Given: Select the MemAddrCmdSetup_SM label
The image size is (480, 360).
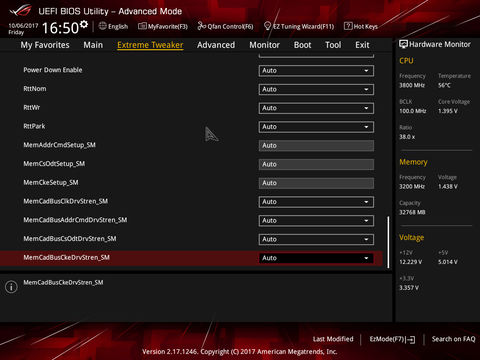Looking at the screenshot, I should [59, 145].
